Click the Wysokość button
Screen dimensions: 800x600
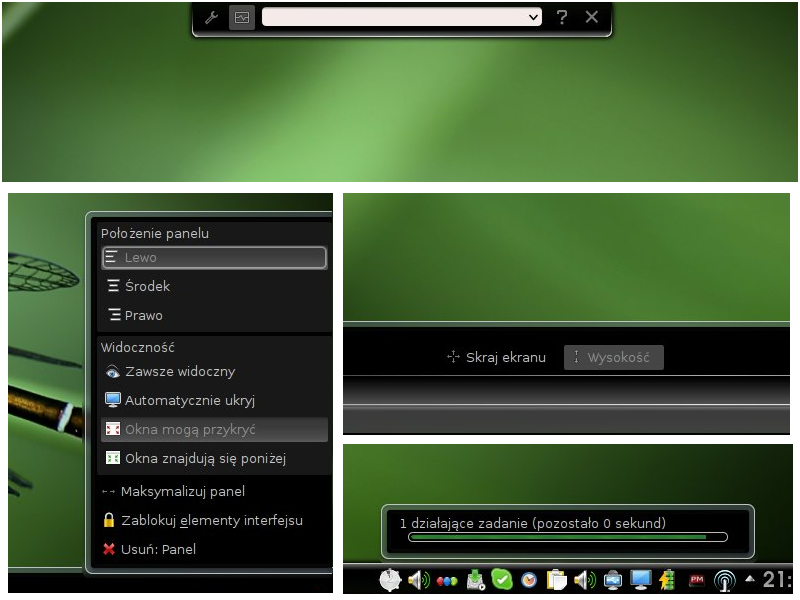click(x=614, y=357)
